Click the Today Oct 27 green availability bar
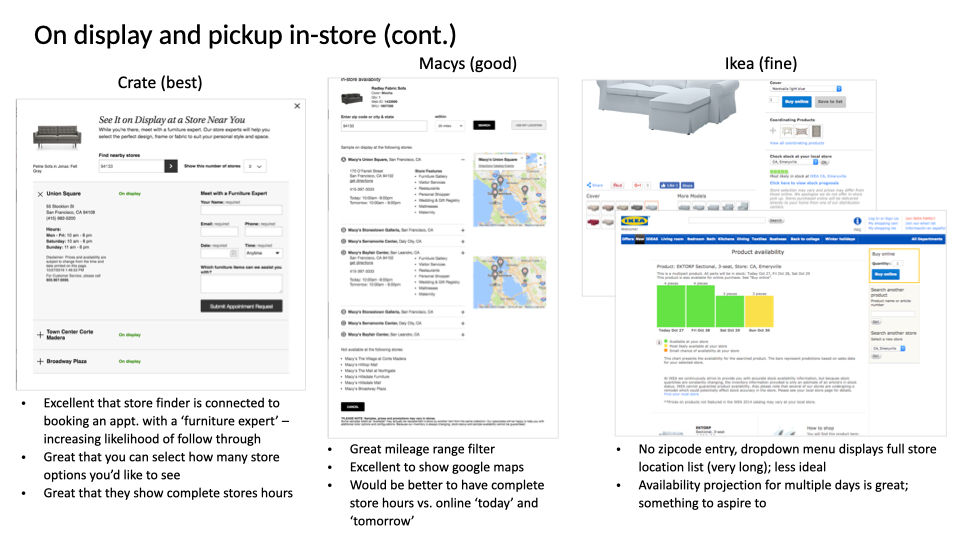Viewport: 960px width, 540px height. pyautogui.click(x=671, y=306)
